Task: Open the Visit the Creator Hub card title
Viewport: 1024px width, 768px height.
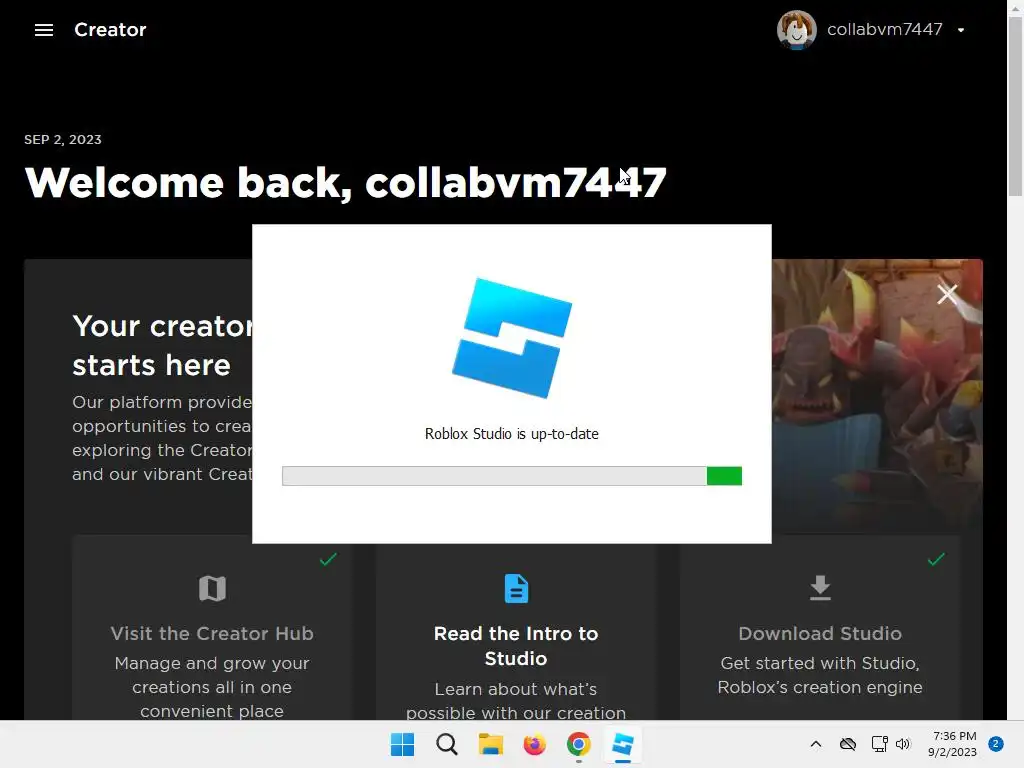Action: click(x=212, y=633)
